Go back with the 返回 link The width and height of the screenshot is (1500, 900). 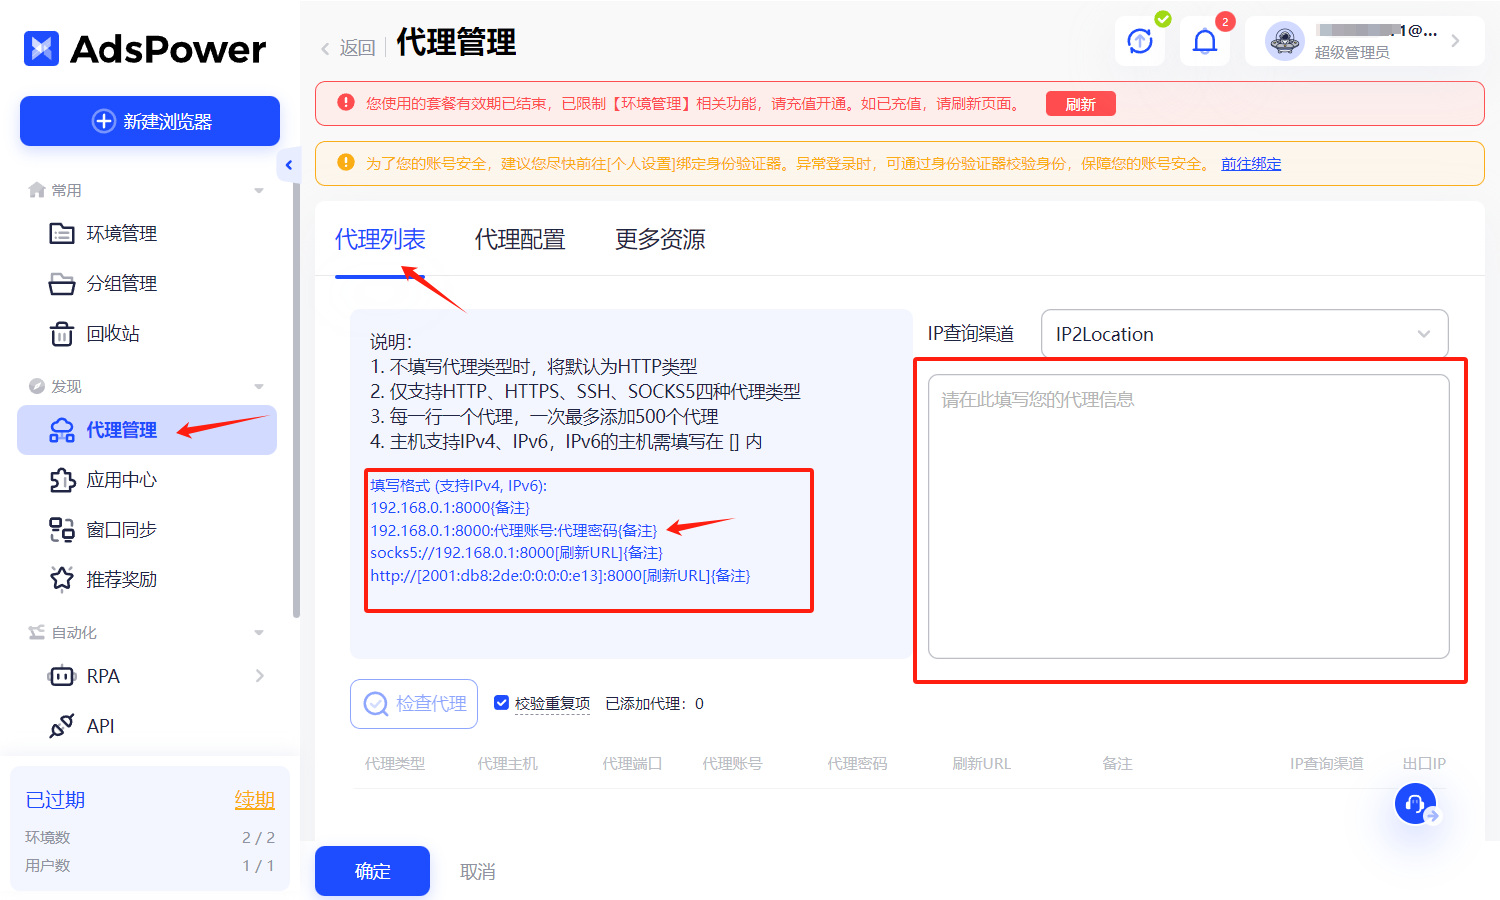point(348,47)
